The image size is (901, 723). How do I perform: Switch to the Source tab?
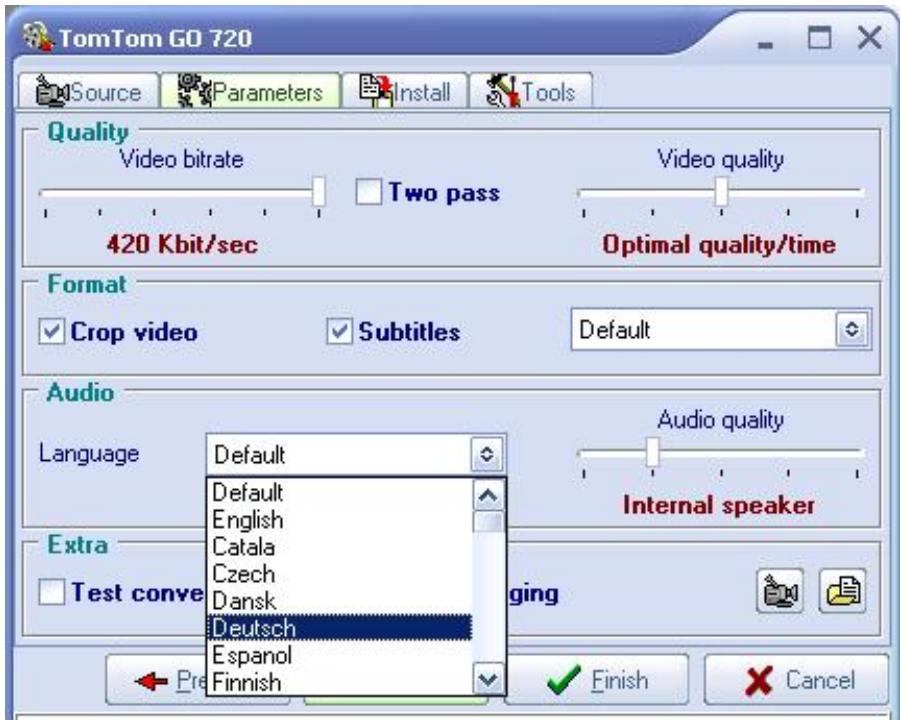88,91
